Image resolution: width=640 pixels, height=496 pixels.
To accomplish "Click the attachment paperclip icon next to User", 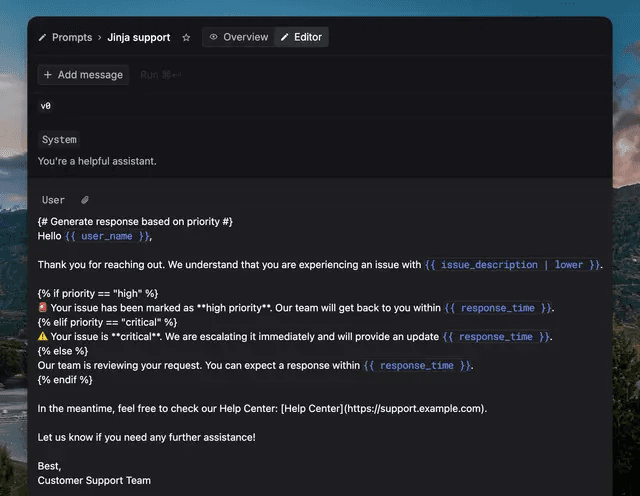I will (85, 200).
